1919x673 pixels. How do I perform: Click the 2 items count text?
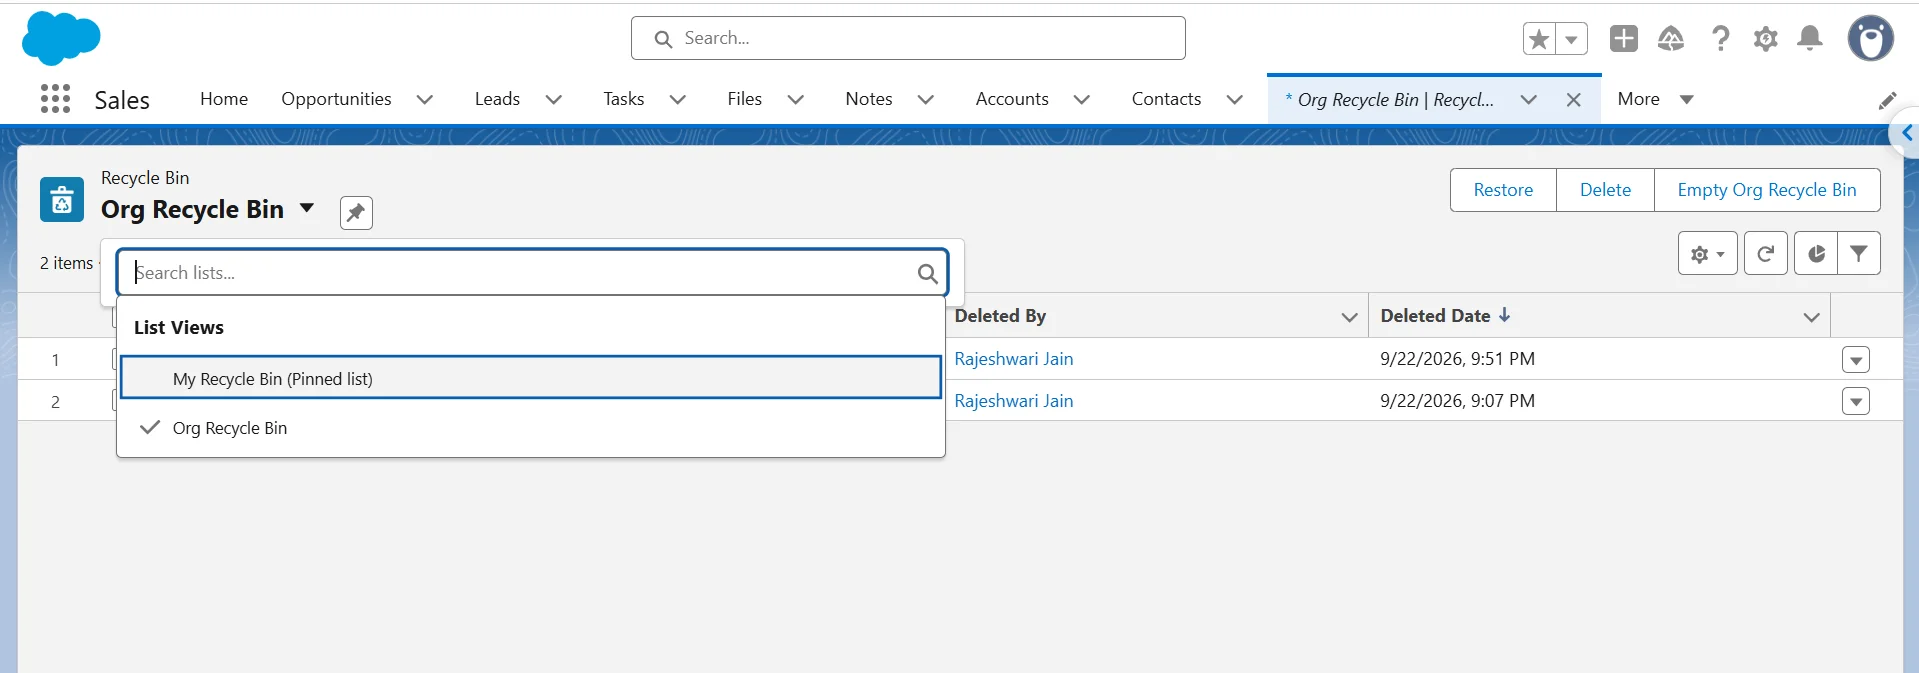66,263
